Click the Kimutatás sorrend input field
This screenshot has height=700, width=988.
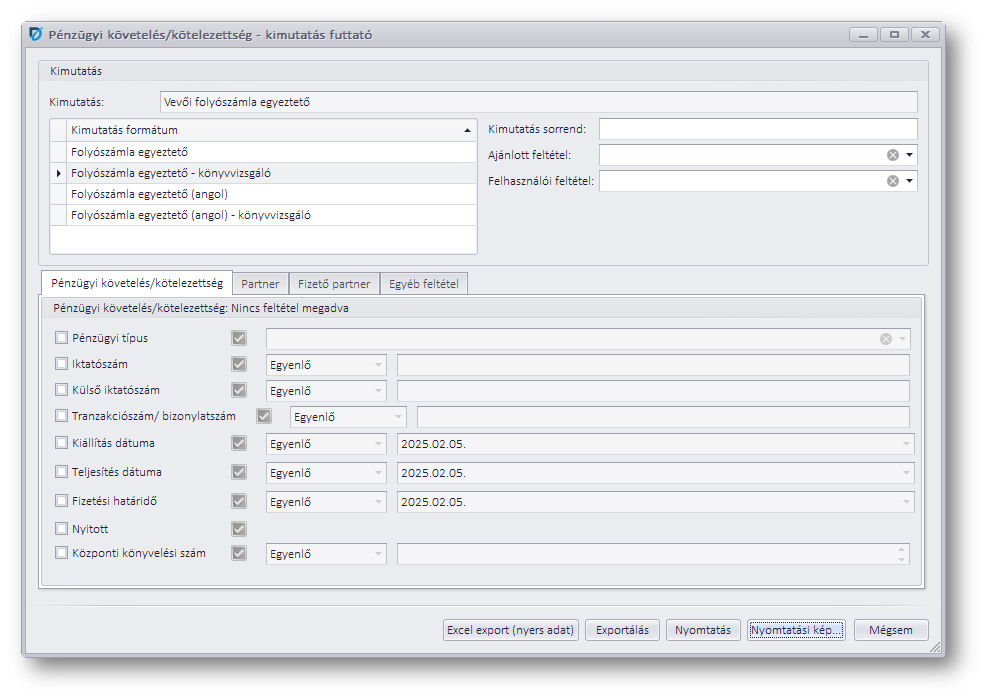pyautogui.click(x=757, y=129)
